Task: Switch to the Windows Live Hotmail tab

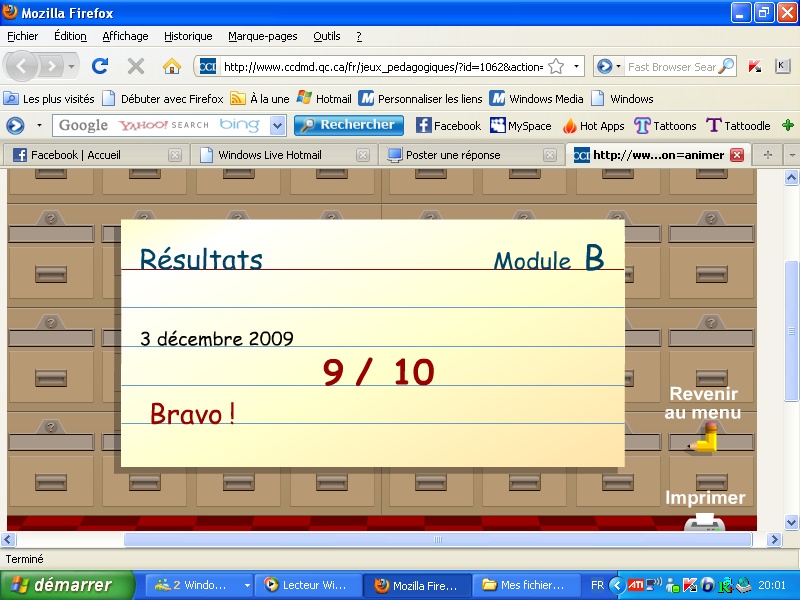Action: tap(283, 155)
